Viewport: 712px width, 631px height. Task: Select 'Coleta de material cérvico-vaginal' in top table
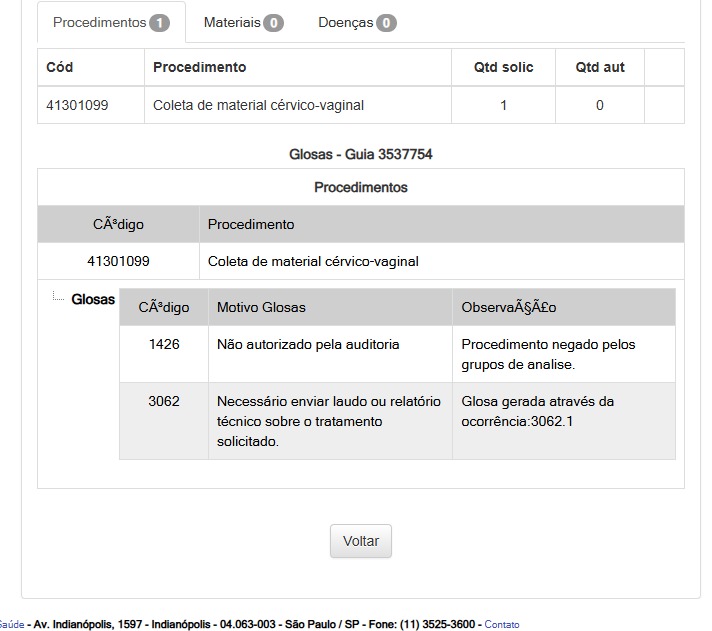[258, 105]
